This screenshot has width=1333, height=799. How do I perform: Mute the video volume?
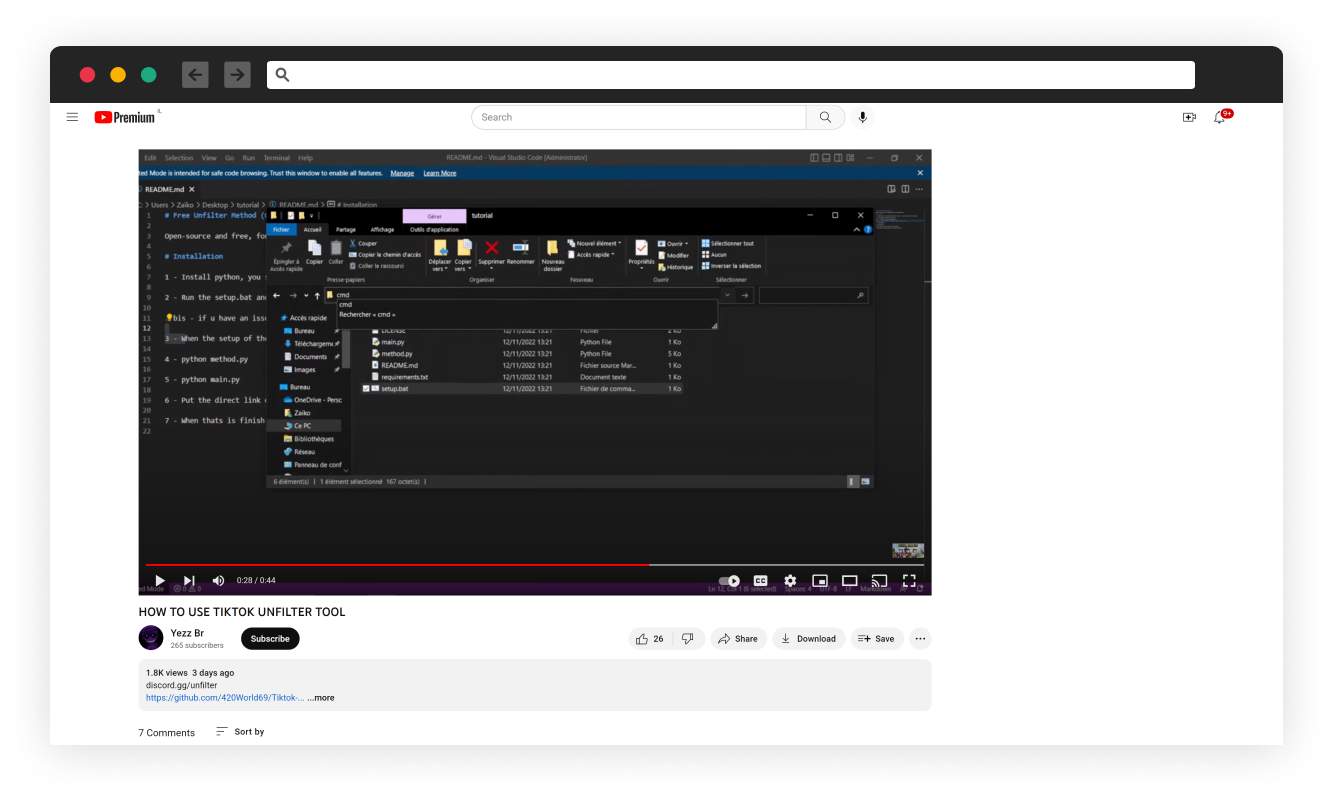(x=218, y=580)
